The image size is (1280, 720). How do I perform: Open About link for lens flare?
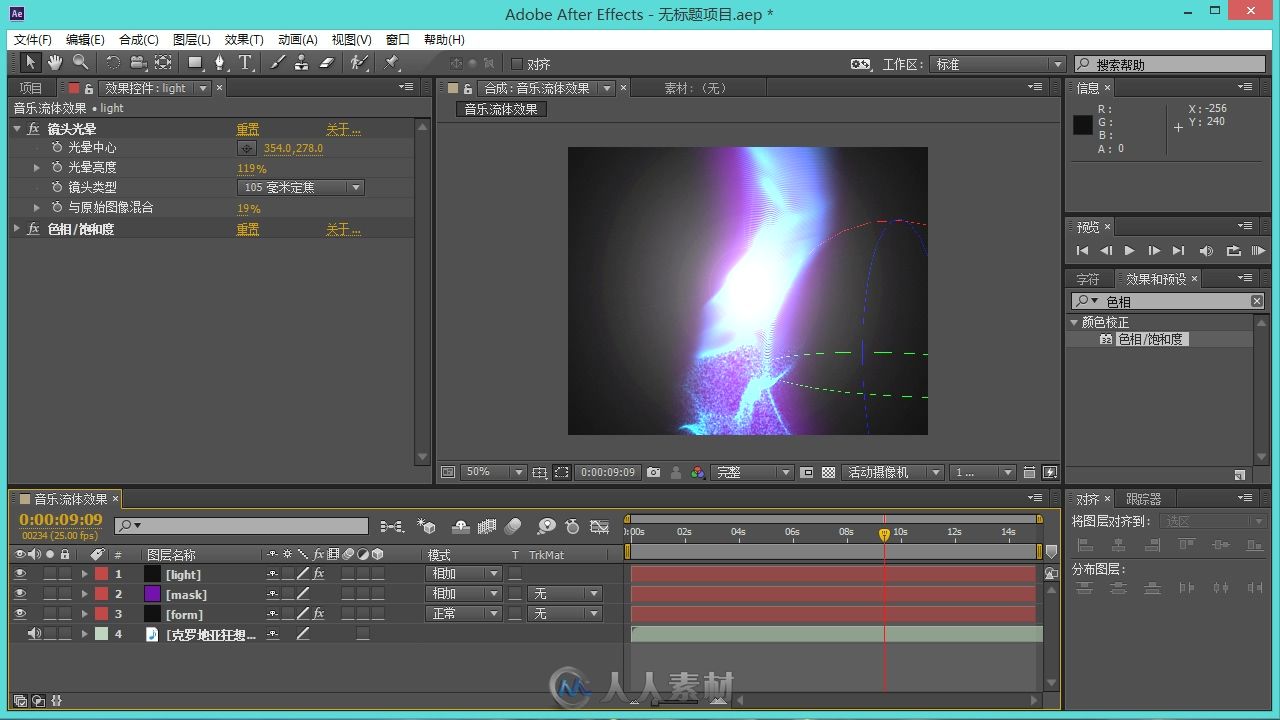343,129
